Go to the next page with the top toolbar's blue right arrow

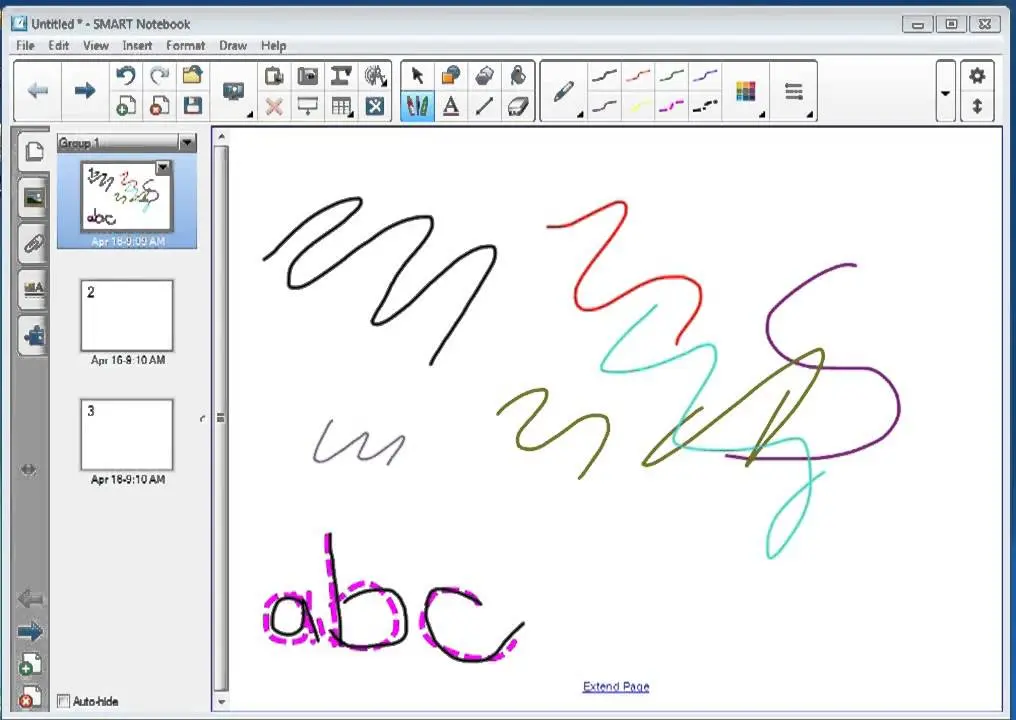(85, 91)
